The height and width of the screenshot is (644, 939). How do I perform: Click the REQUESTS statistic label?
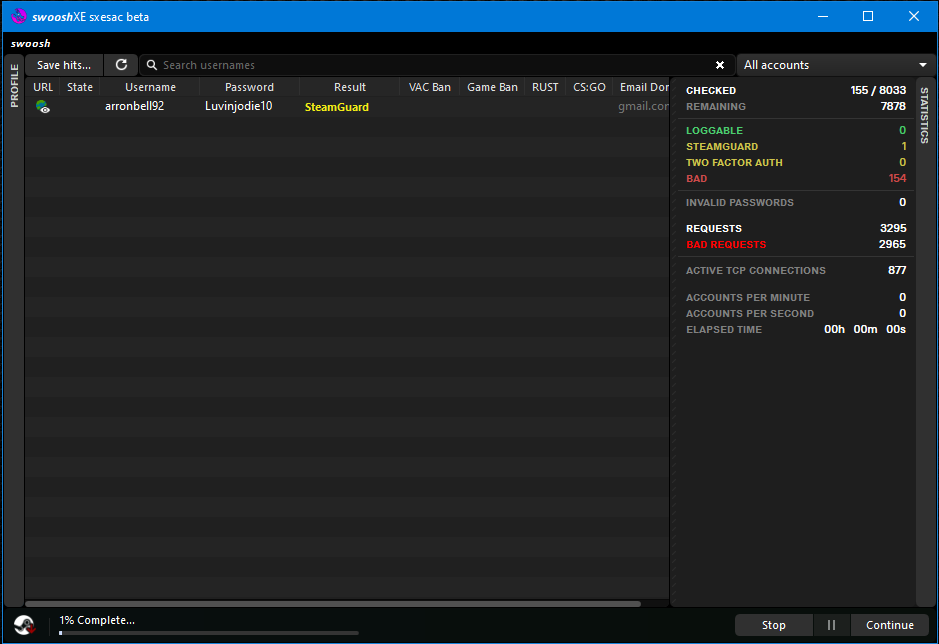tap(714, 229)
